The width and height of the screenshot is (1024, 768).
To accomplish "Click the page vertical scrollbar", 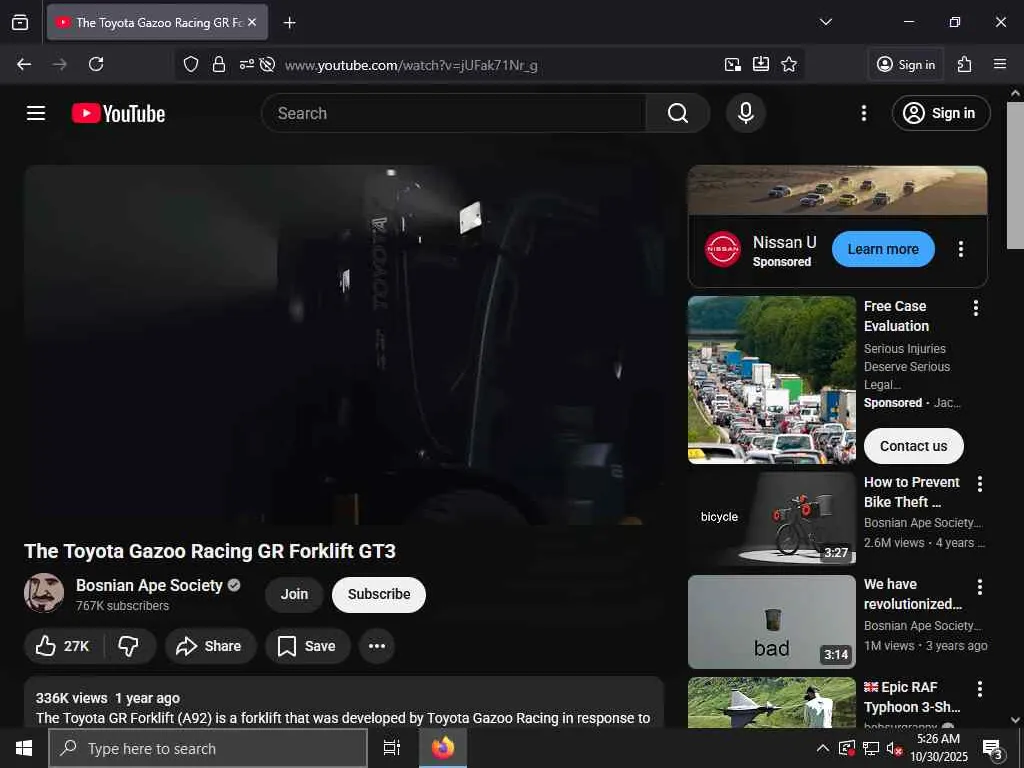I will [x=1015, y=174].
